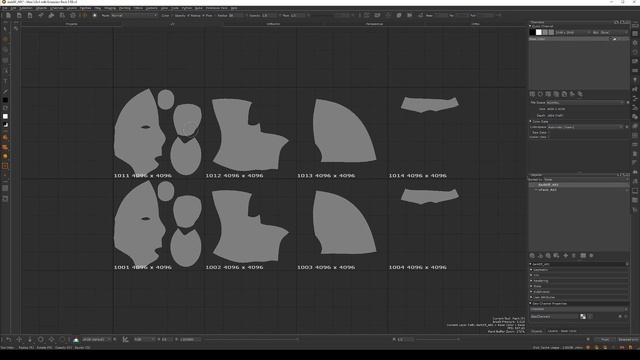The height and width of the screenshot is (360, 640).
Task: Click the Disabled button at bottom right
Action: (x=627, y=339)
